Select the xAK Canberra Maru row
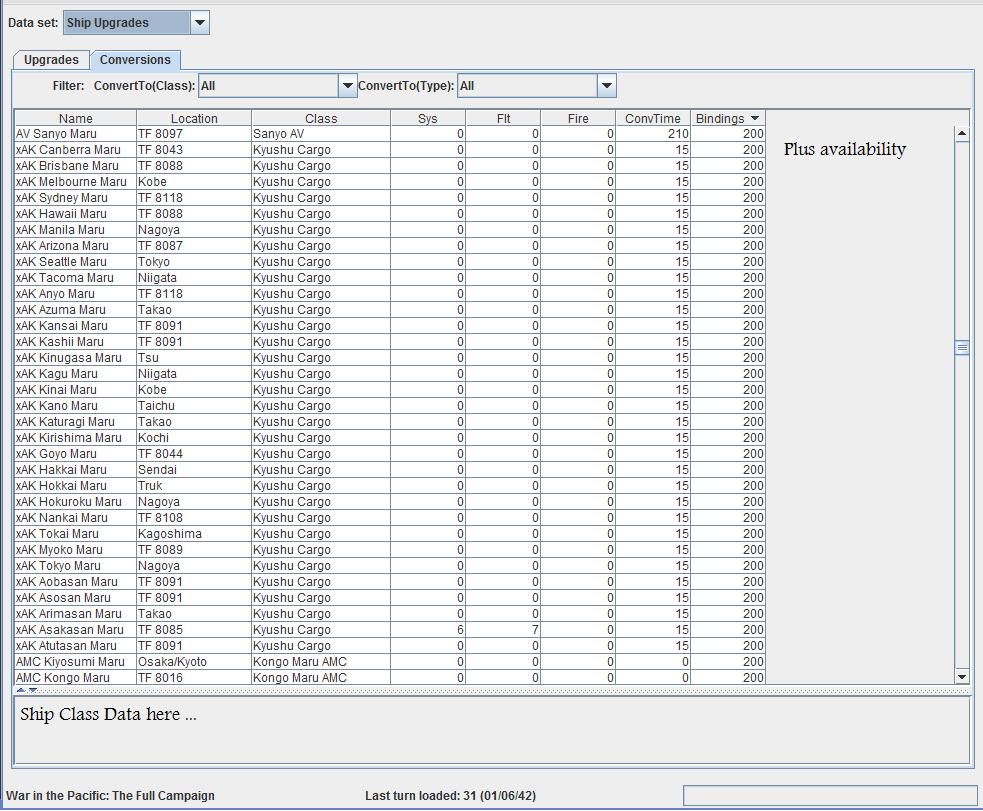The image size is (983, 811). point(389,150)
